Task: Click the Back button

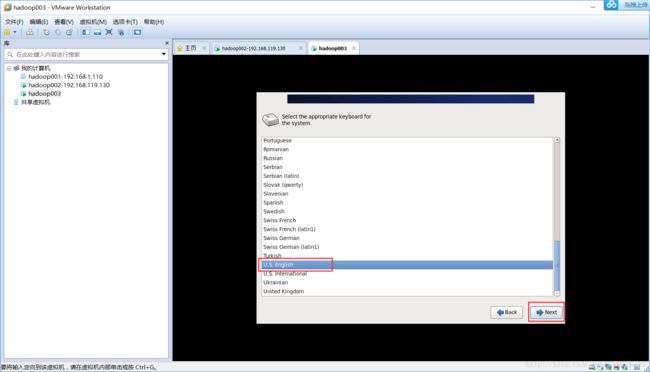Action: point(507,312)
